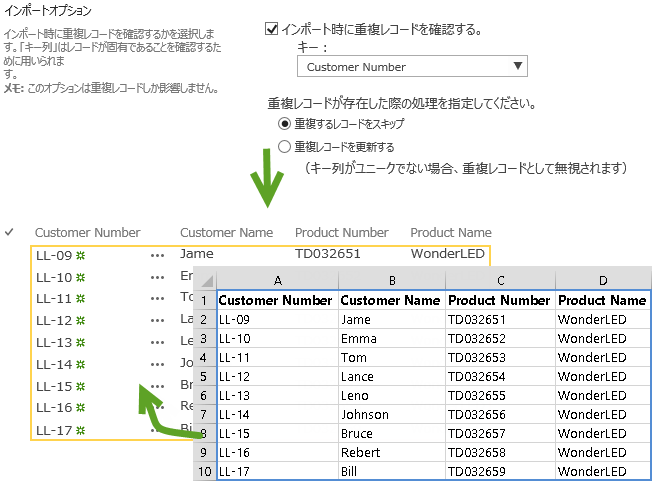Open the ellipsis menu for LL-13
This screenshot has width=652, height=482.
(x=157, y=343)
